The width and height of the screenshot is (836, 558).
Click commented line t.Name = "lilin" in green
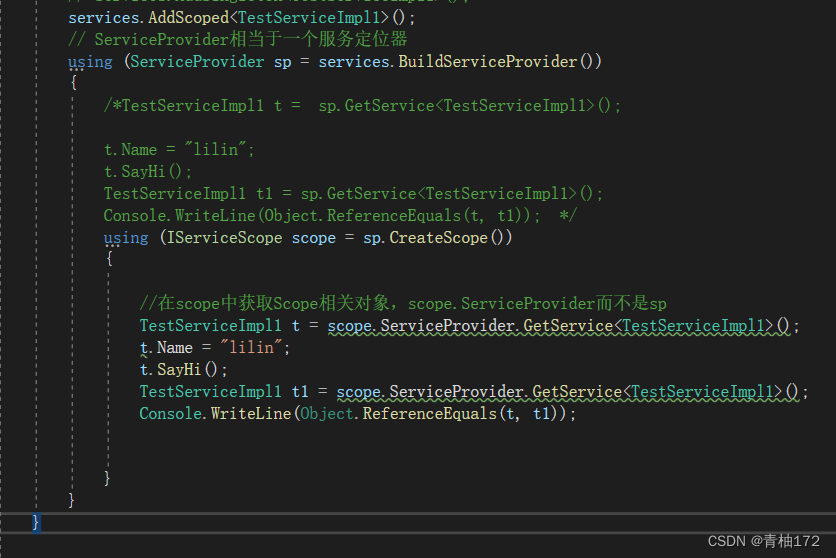coord(179,150)
